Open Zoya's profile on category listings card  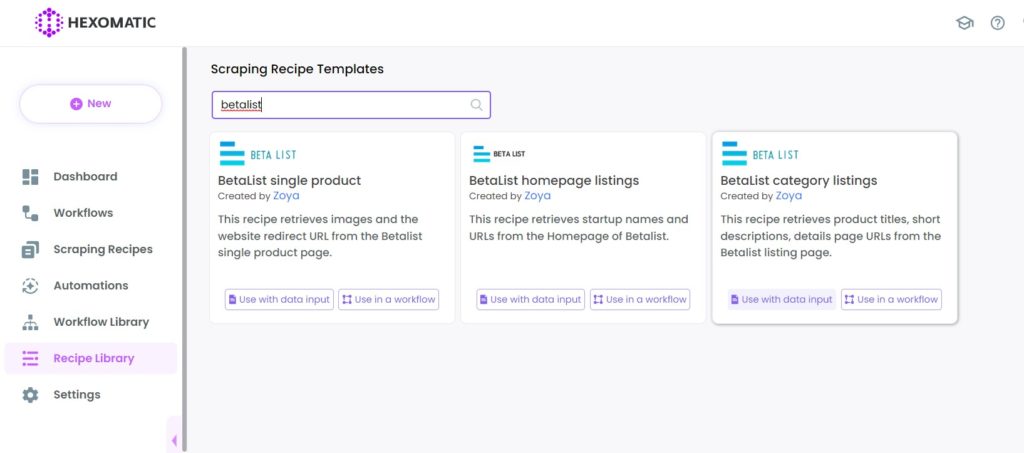[x=789, y=196]
